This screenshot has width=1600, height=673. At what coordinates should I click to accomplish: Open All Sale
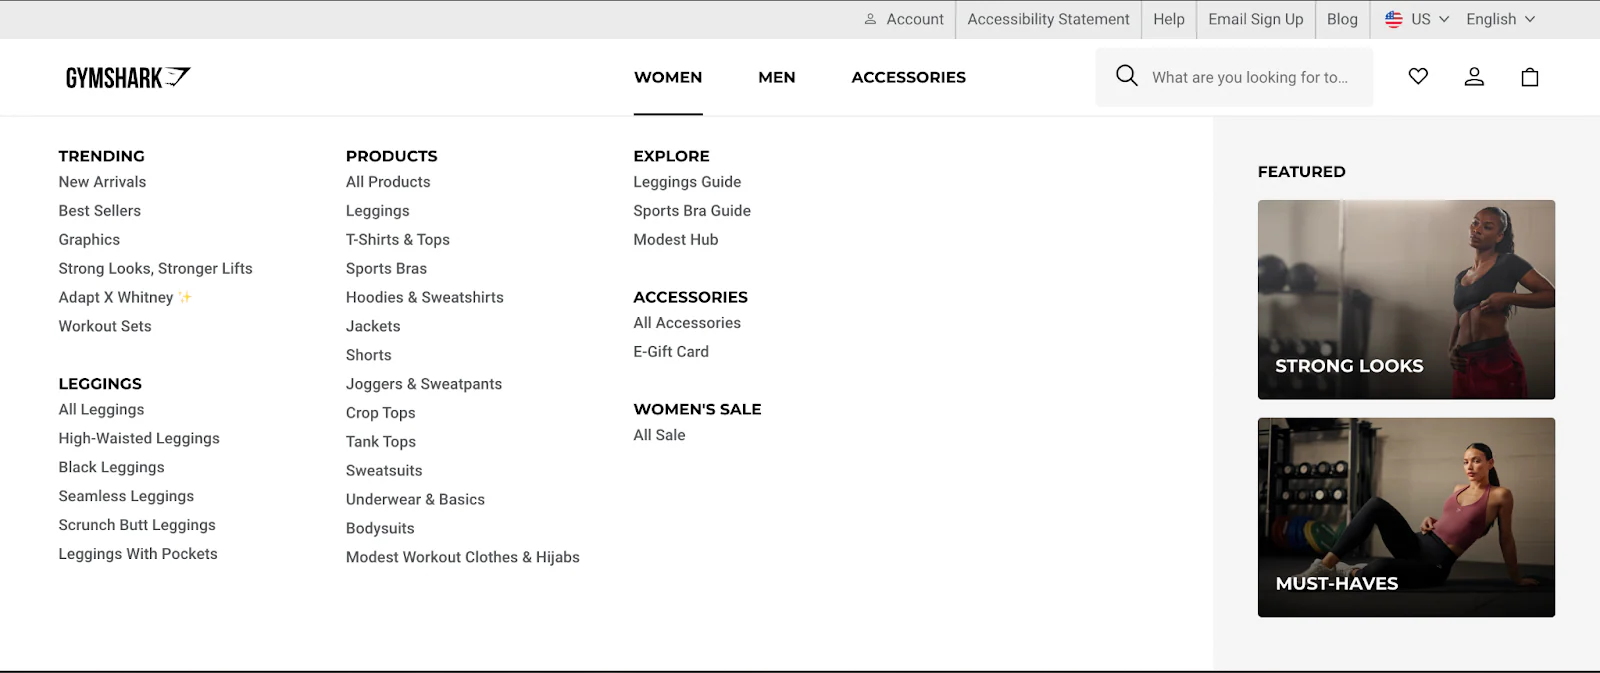pos(659,435)
